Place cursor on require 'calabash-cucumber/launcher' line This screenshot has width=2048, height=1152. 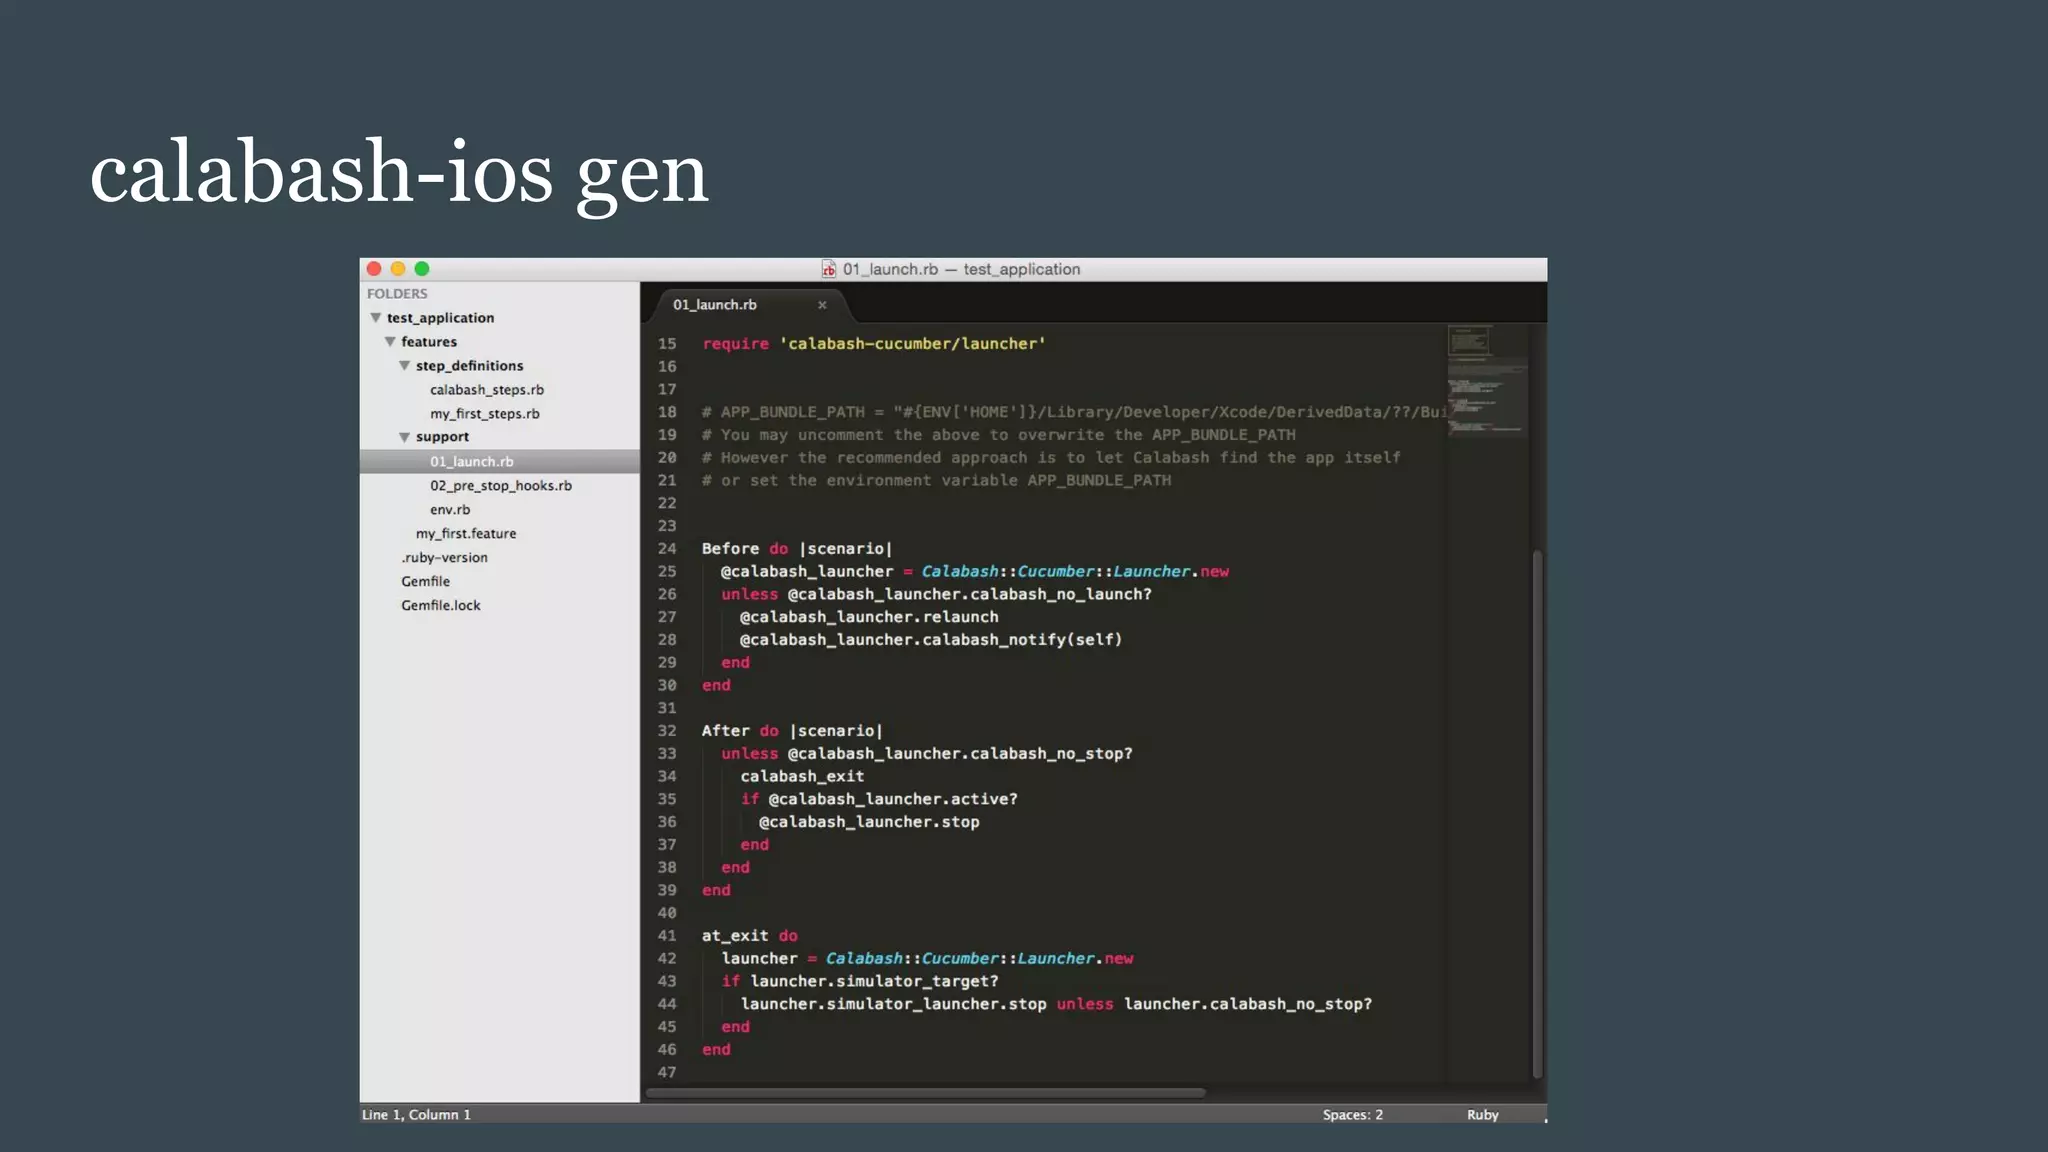click(x=874, y=344)
